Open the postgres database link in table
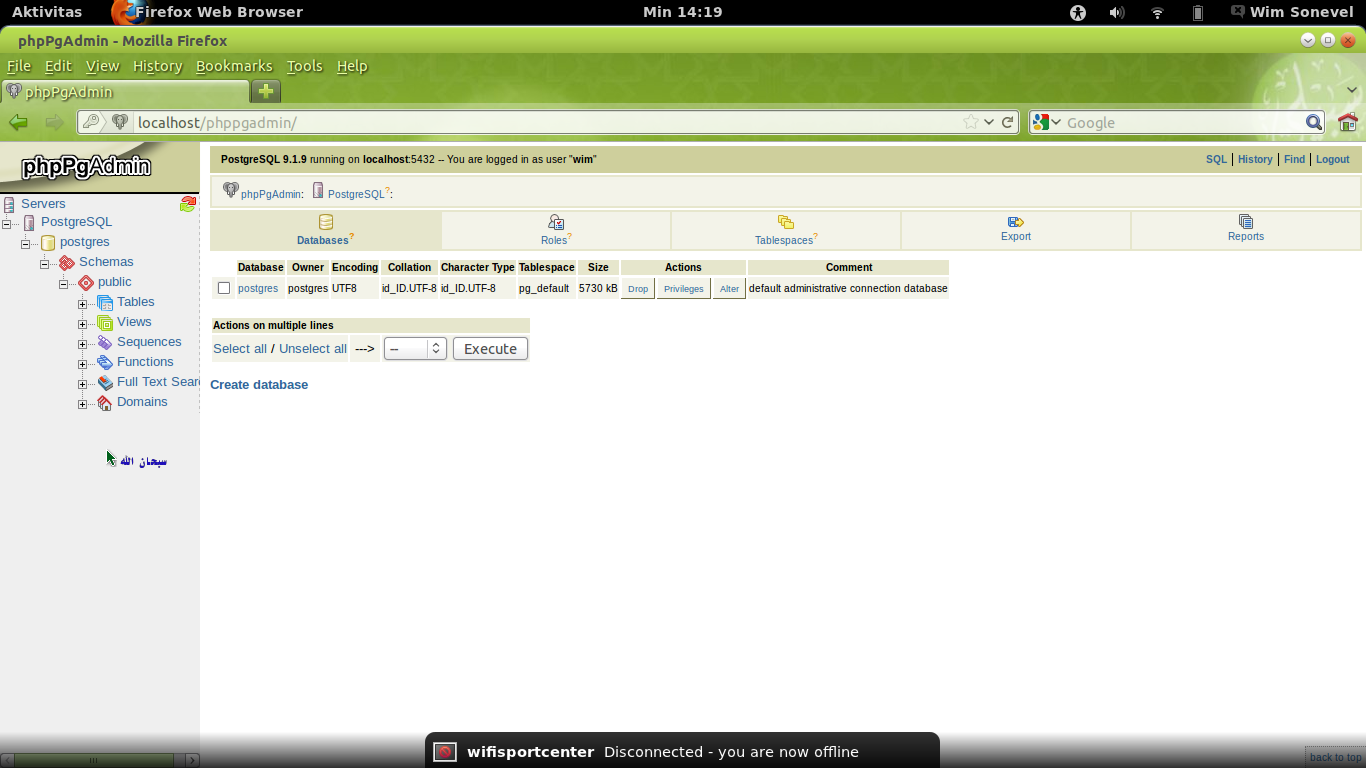 258,288
